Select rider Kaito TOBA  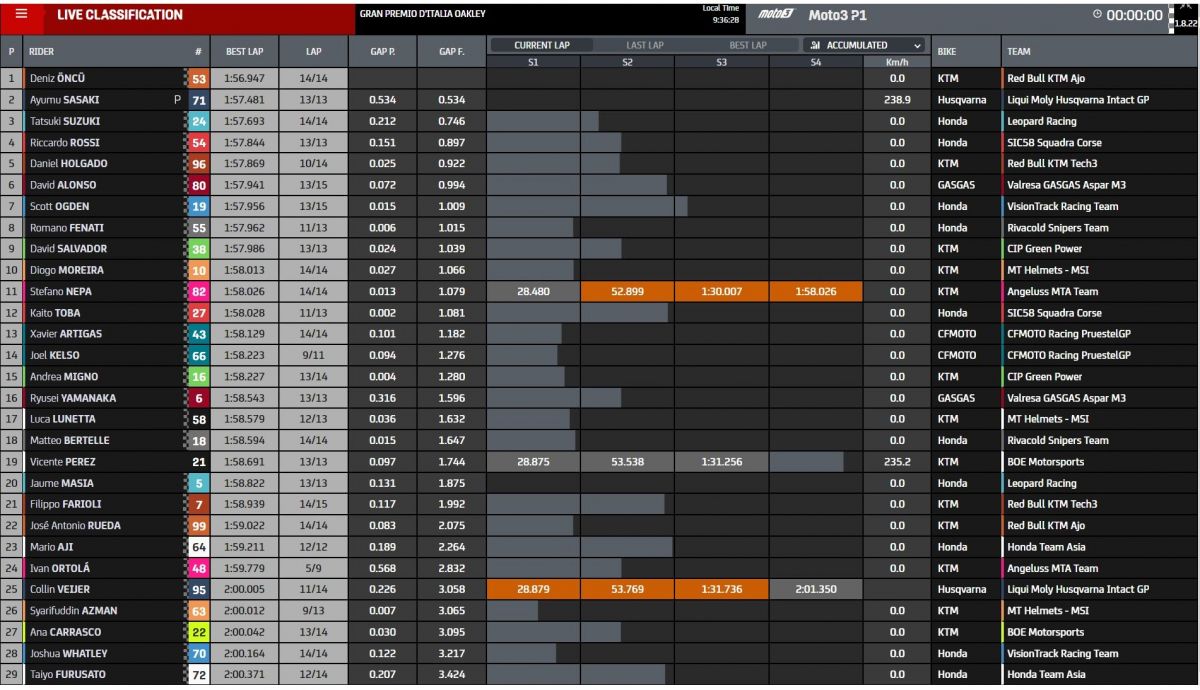click(x=56, y=313)
